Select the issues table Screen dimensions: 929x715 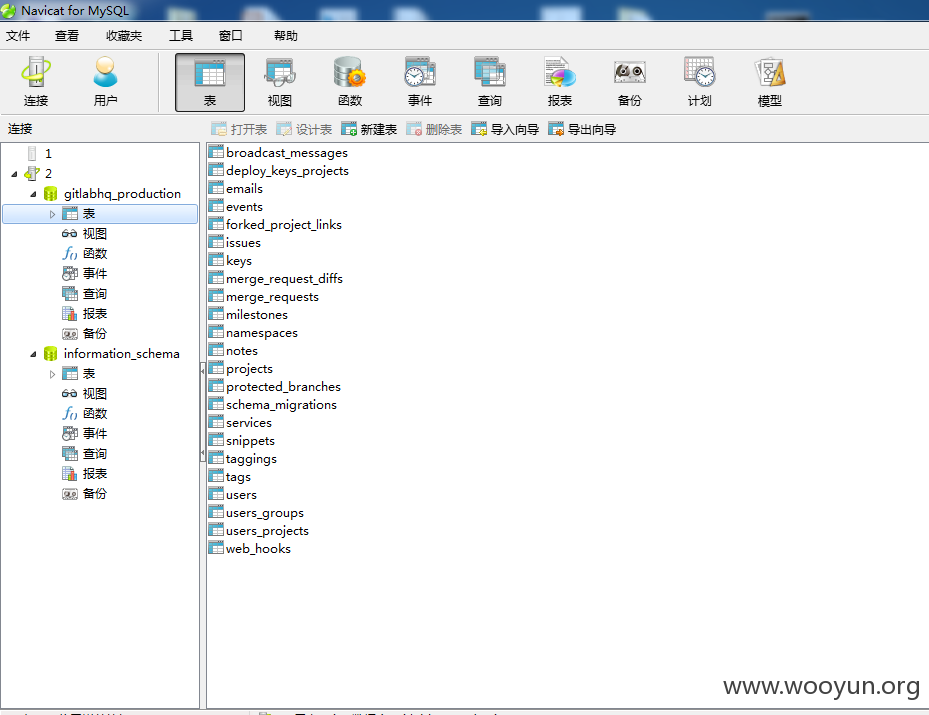pos(235,243)
